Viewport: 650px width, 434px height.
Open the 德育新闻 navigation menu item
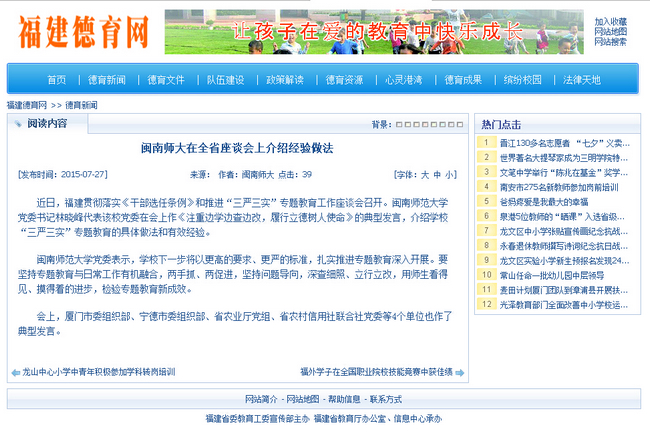pos(107,79)
